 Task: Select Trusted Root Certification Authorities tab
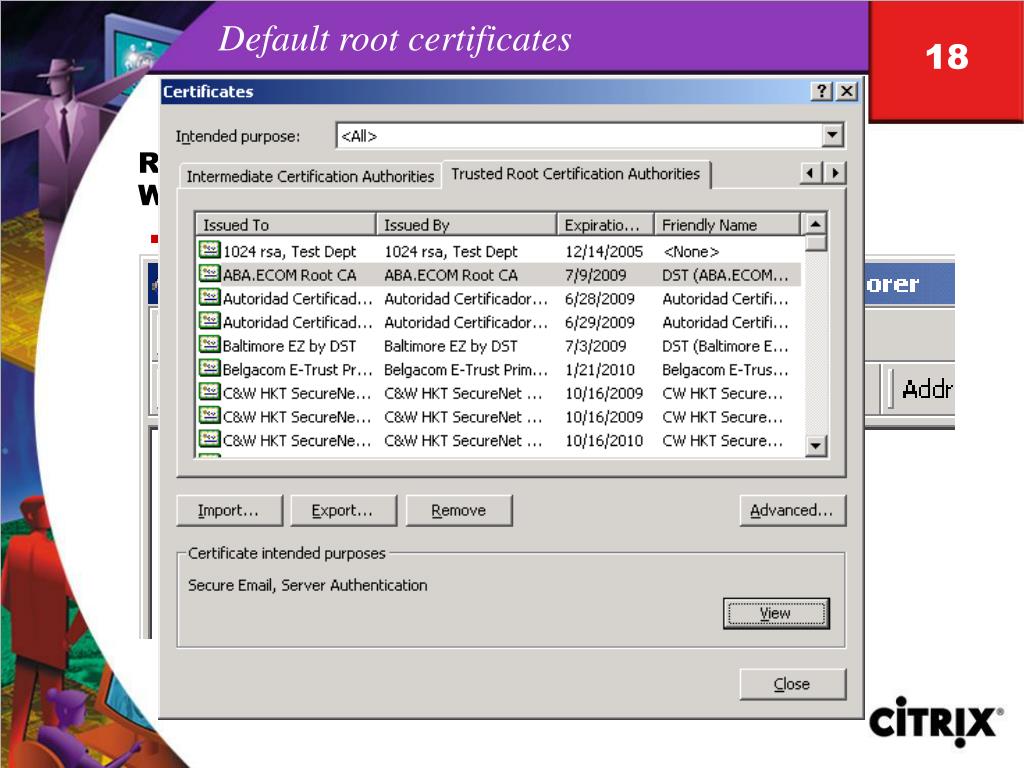pos(576,174)
